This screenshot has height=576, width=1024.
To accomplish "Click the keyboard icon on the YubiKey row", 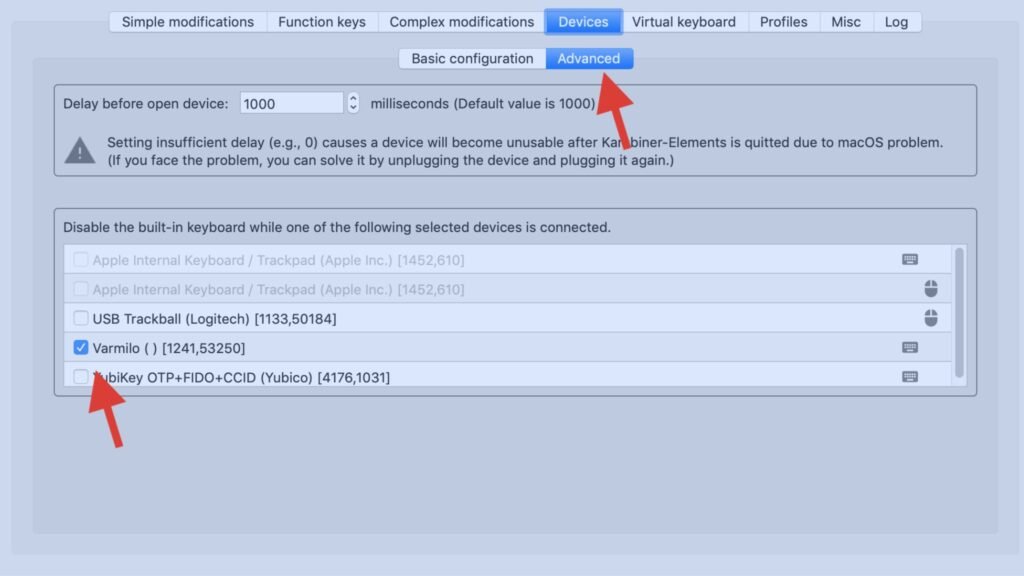I will [x=909, y=377].
